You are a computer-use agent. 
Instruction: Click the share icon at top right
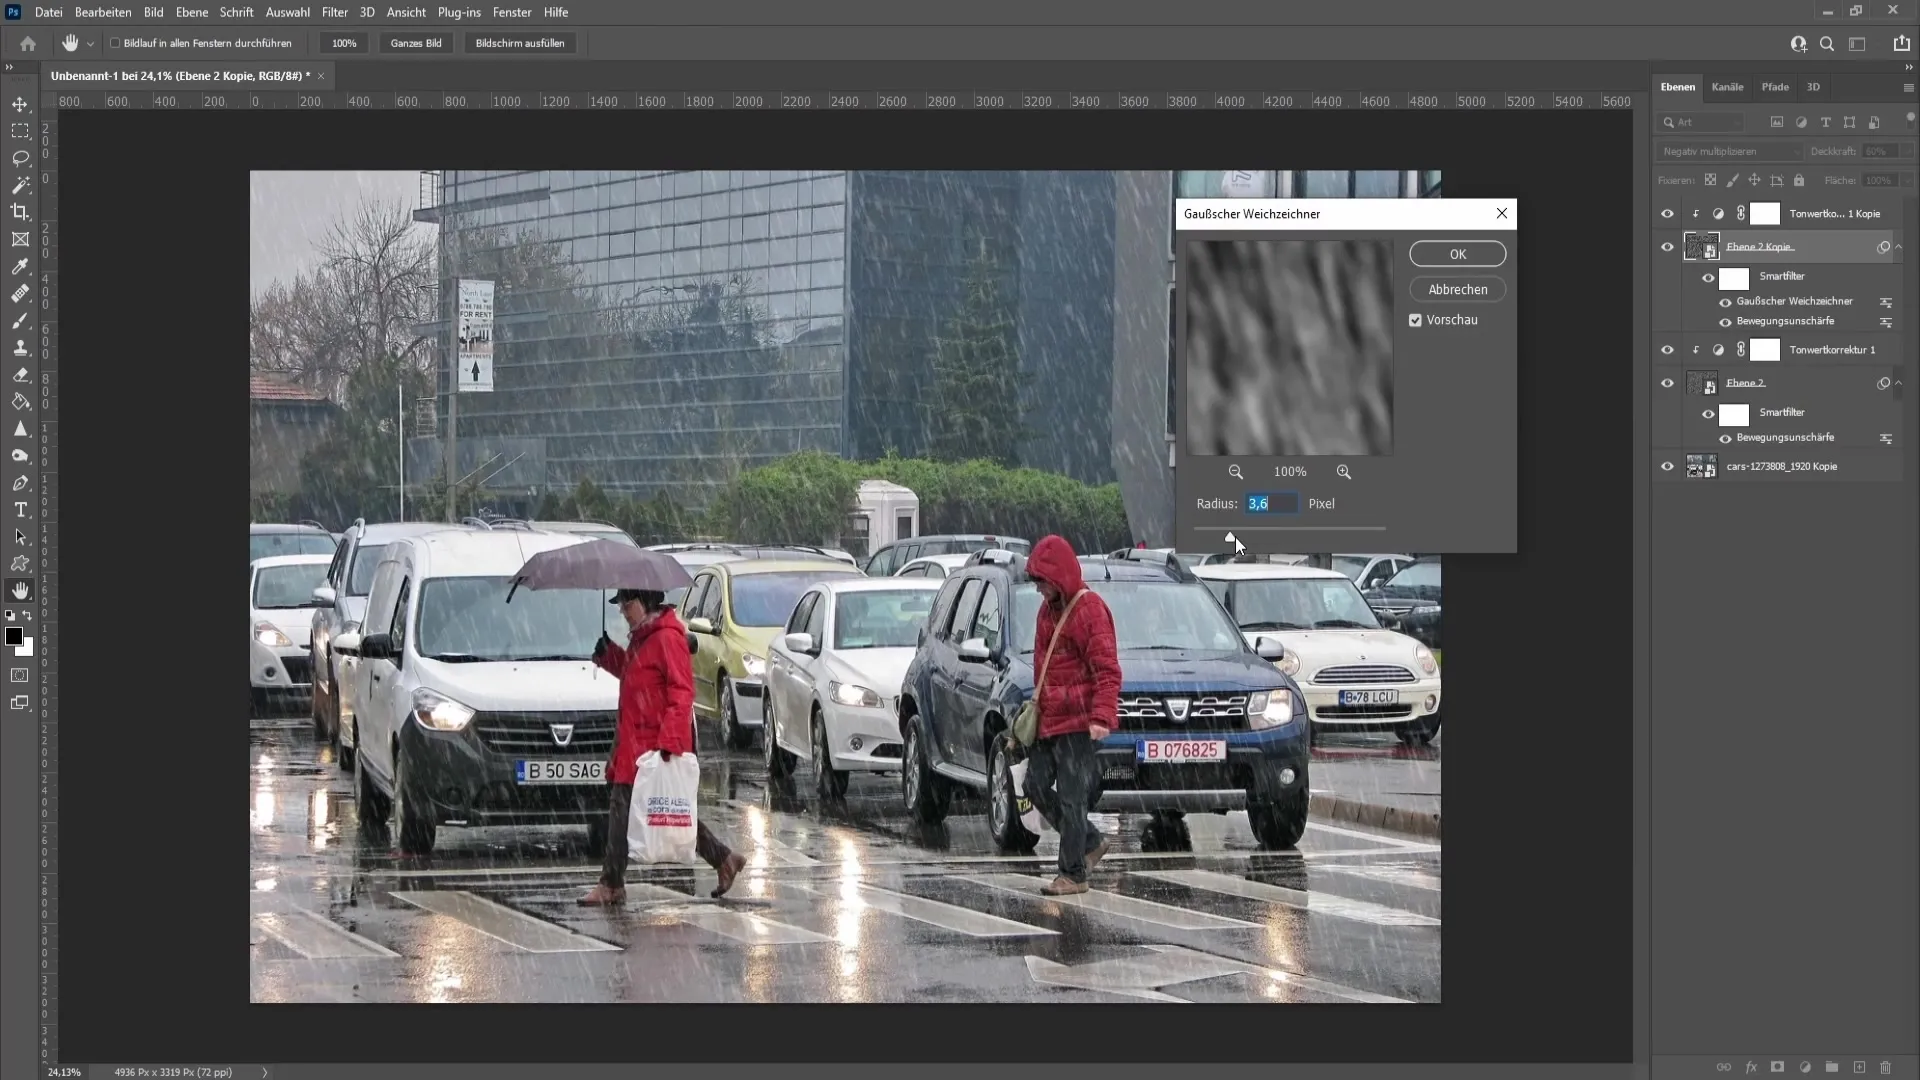[1901, 43]
